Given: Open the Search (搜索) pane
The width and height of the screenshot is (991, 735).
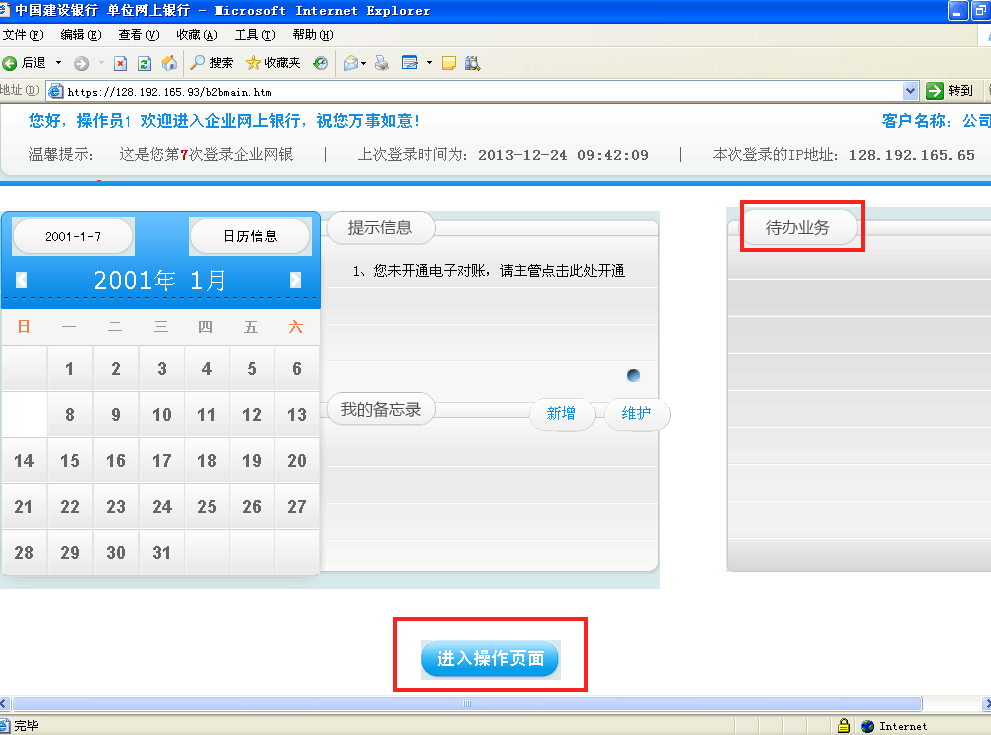Looking at the screenshot, I should pos(212,63).
